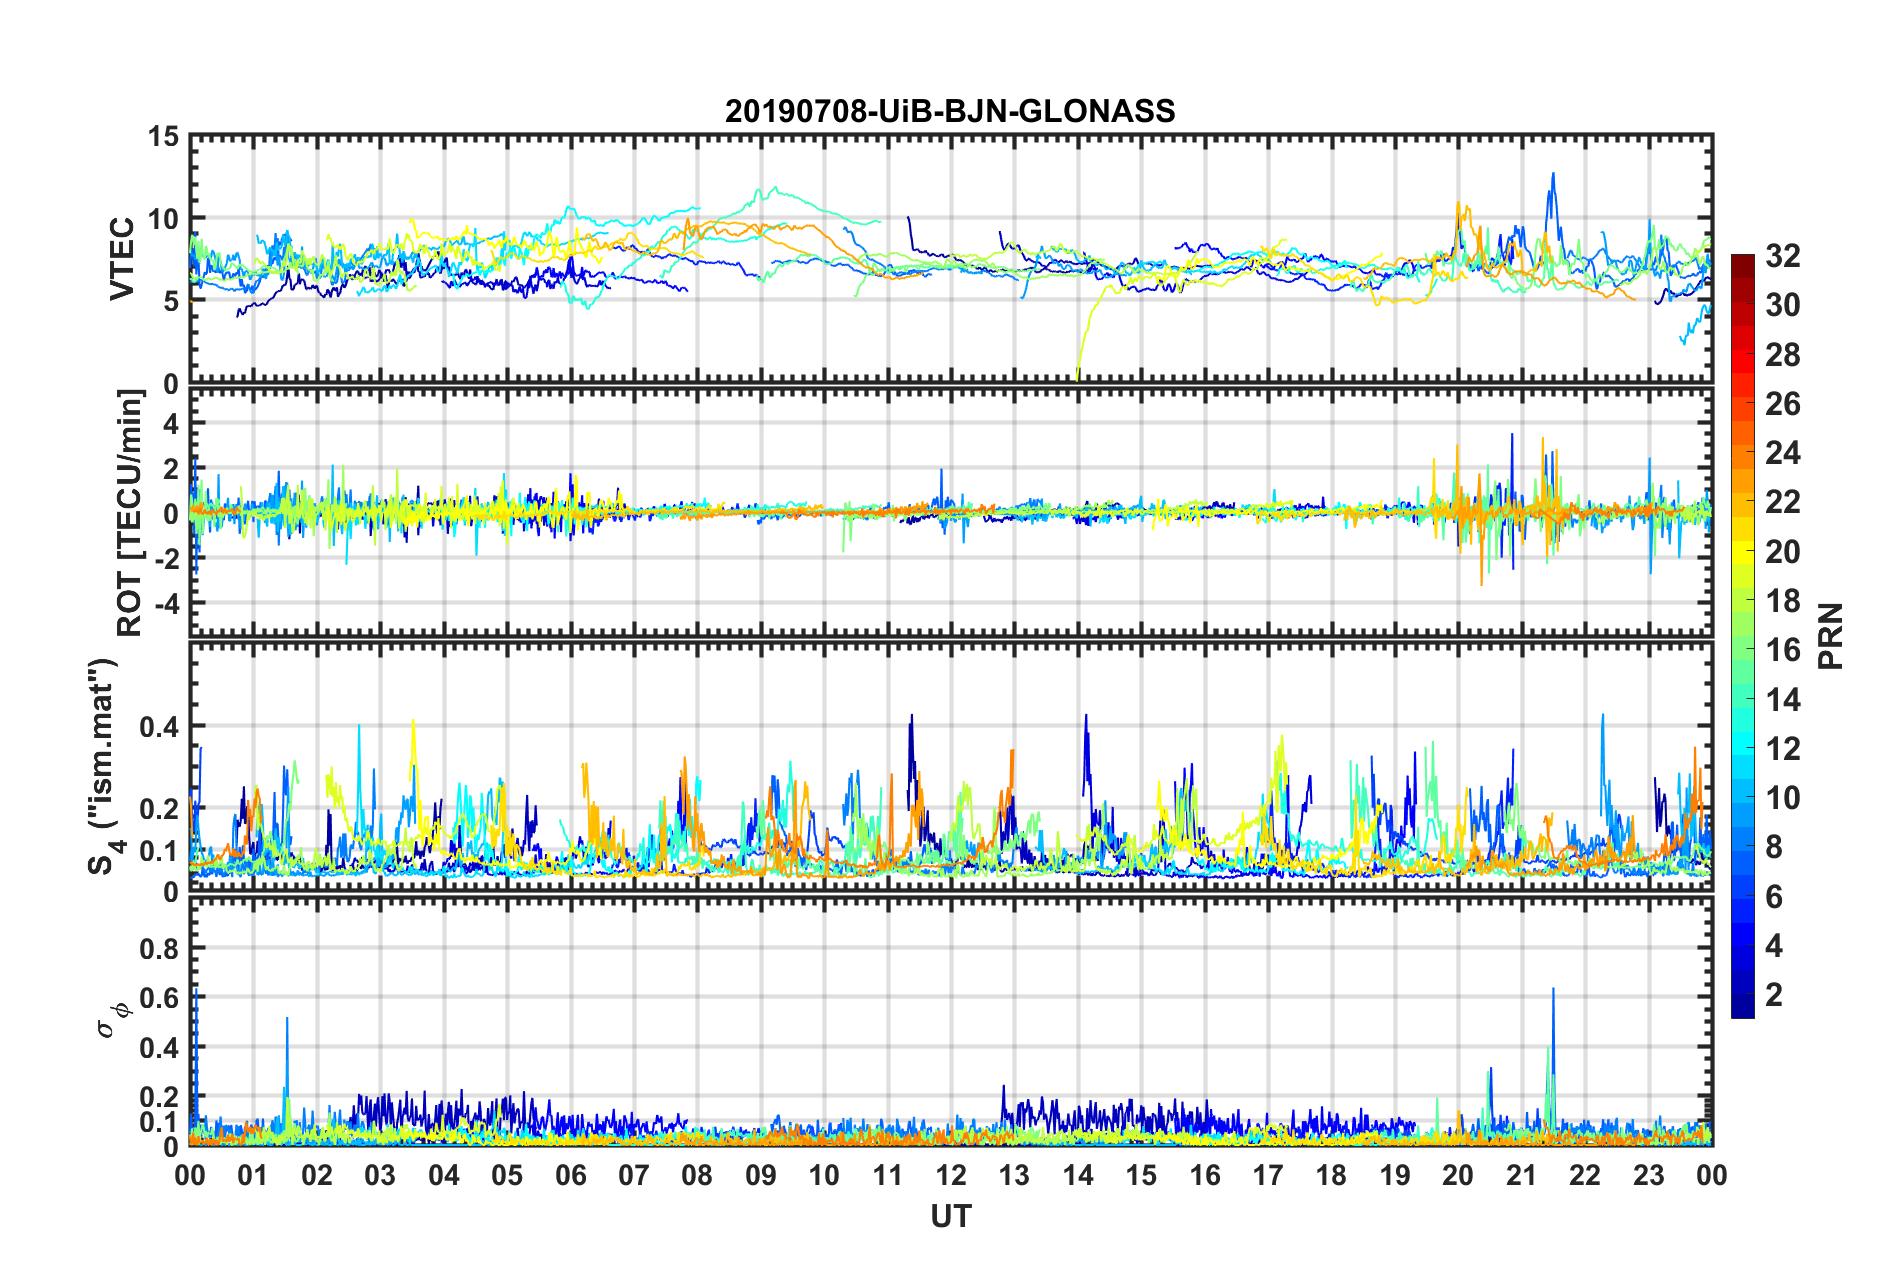Click the S4 tick label 0.4
1902x1272 pixels.
coord(159,727)
